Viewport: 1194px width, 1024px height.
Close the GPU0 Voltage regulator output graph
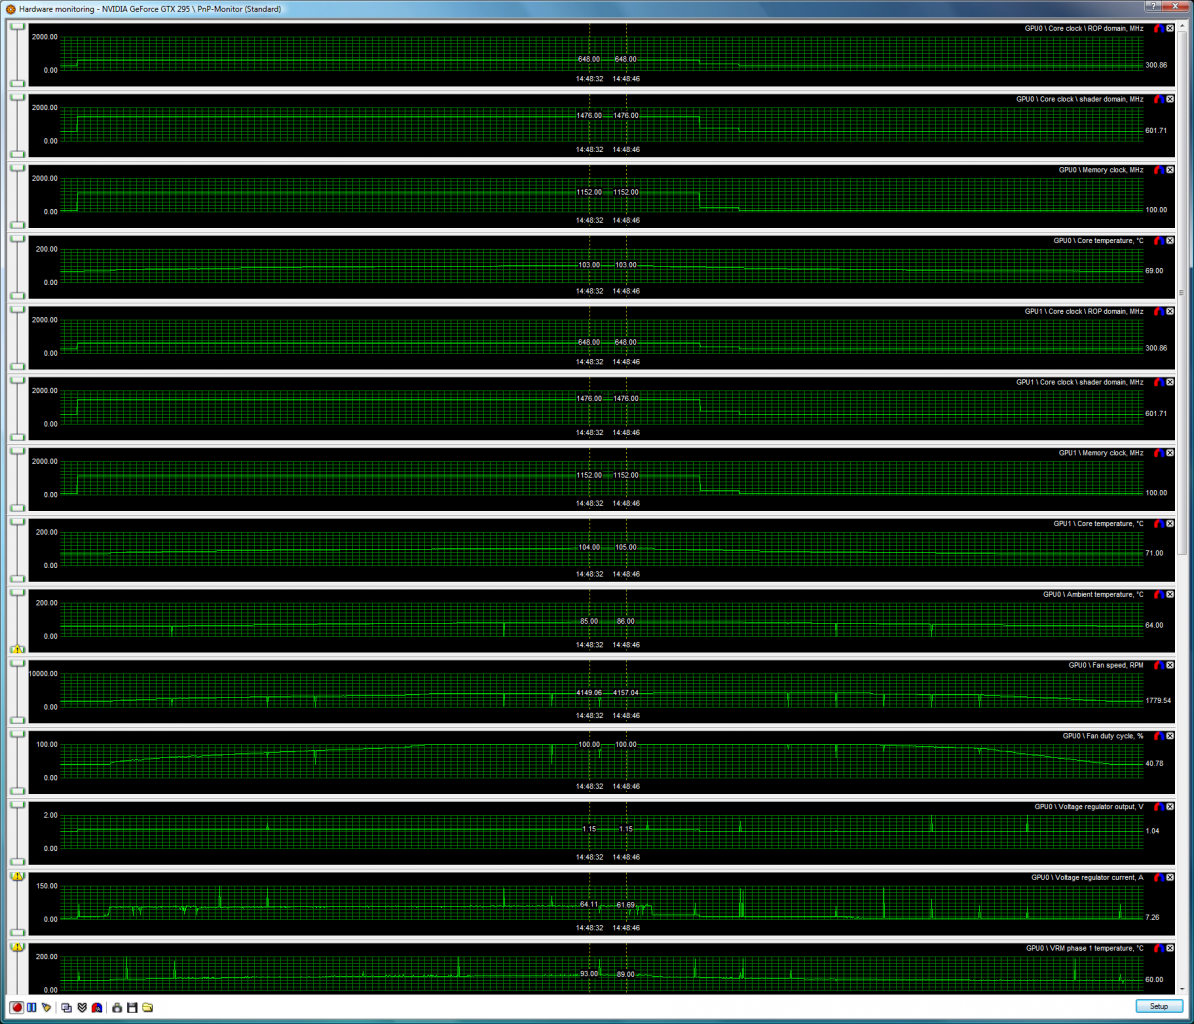pyautogui.click(x=1170, y=807)
